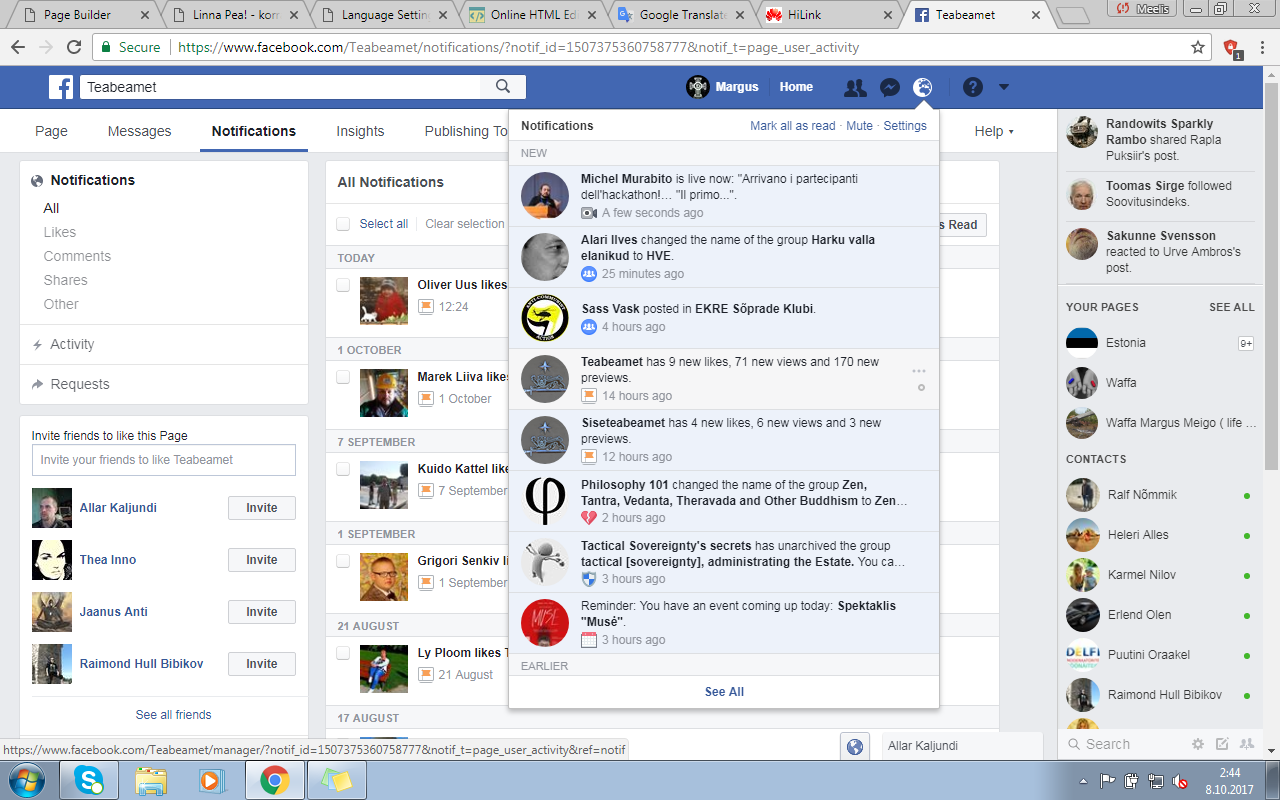Filter notifications by Comments

tap(77, 256)
